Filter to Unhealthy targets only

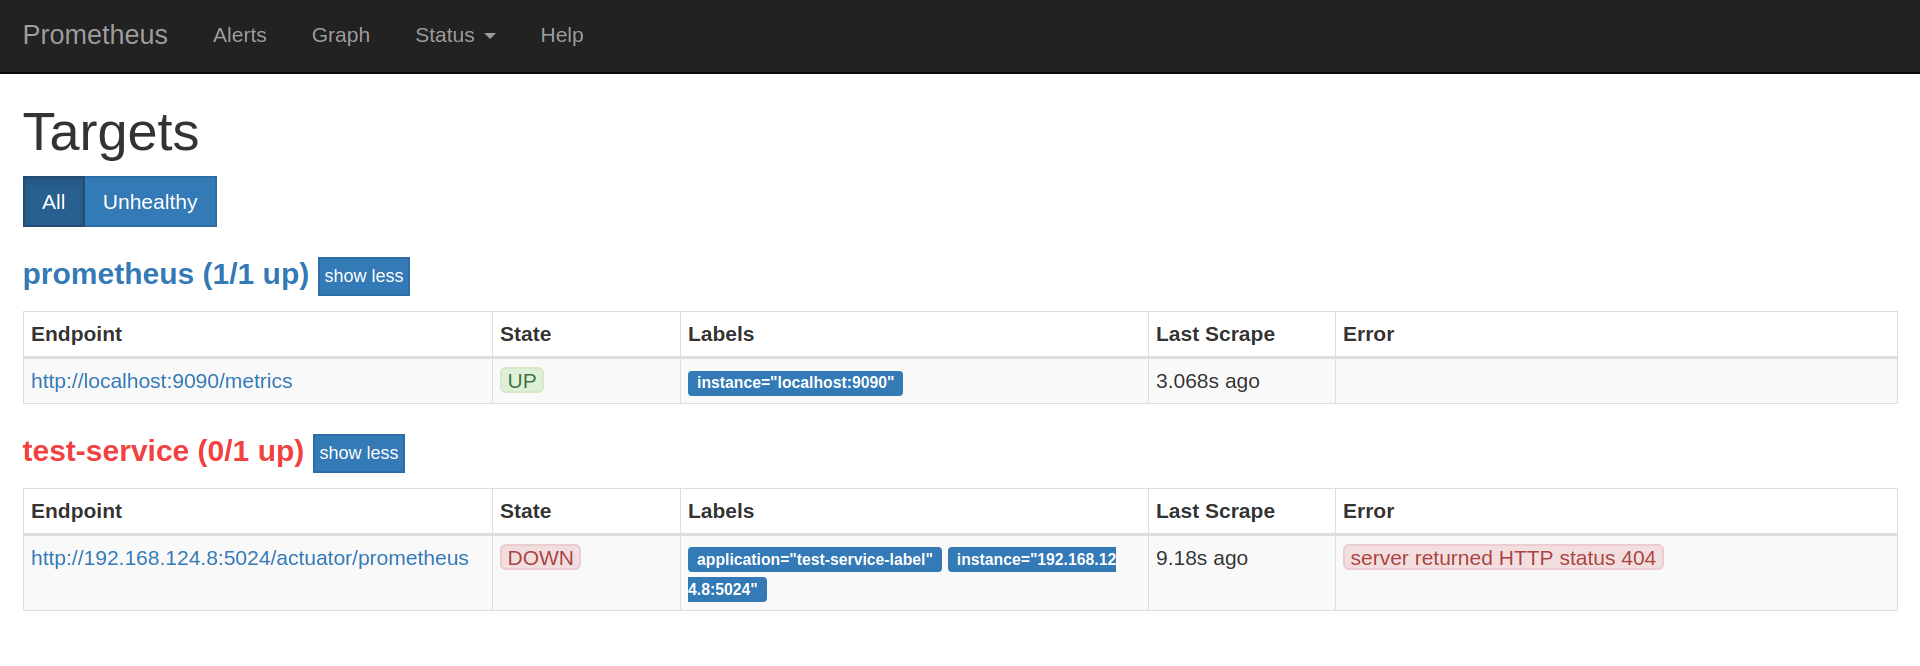coord(150,202)
